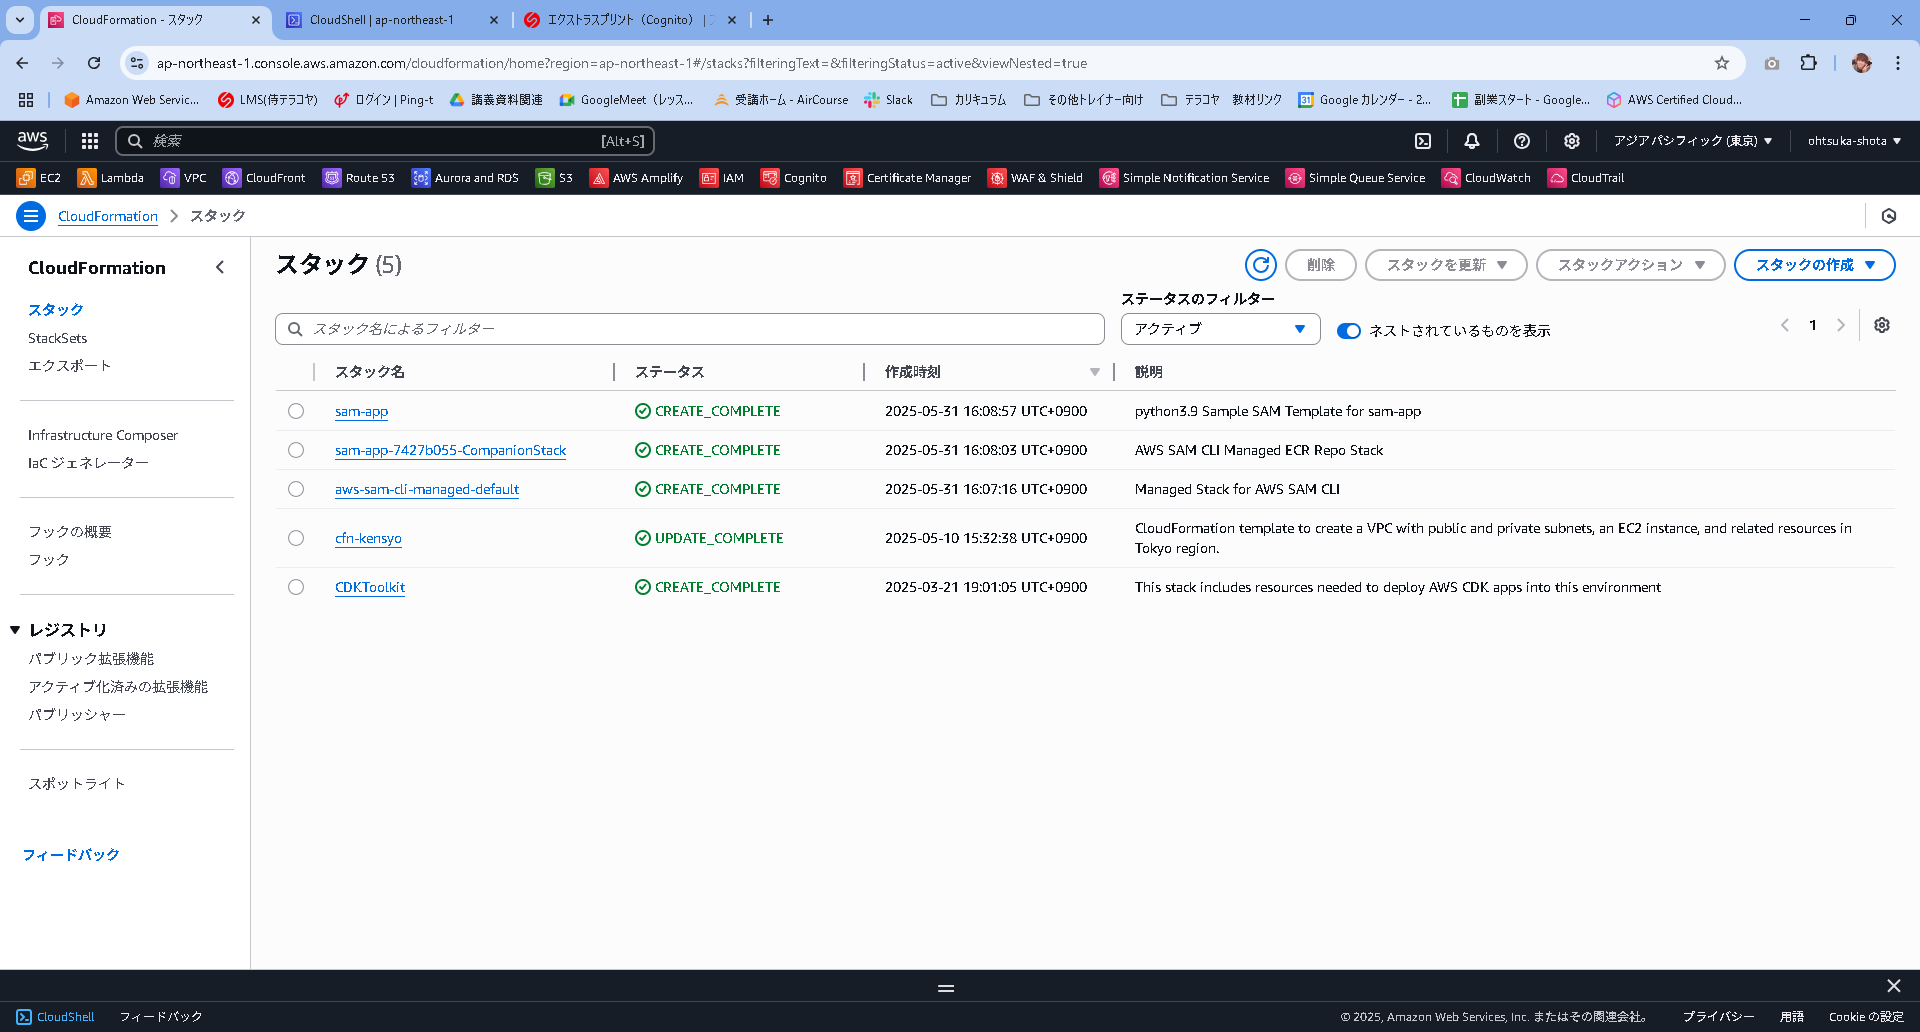This screenshot has width=1920, height=1032.
Task: Toggle the side navigation hamburger menu
Action: [x=31, y=216]
